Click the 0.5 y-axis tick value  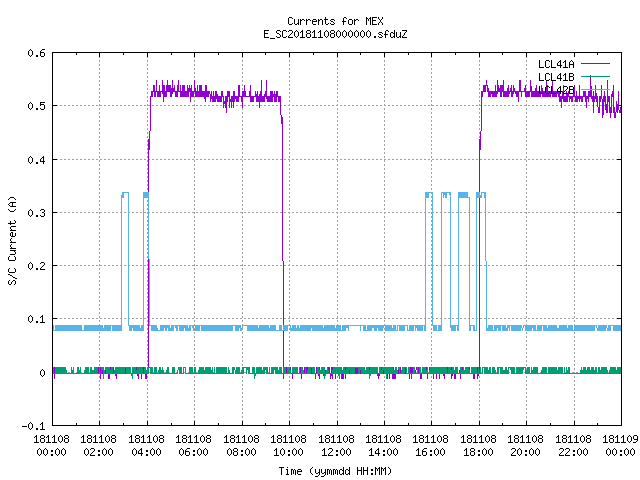[36, 106]
